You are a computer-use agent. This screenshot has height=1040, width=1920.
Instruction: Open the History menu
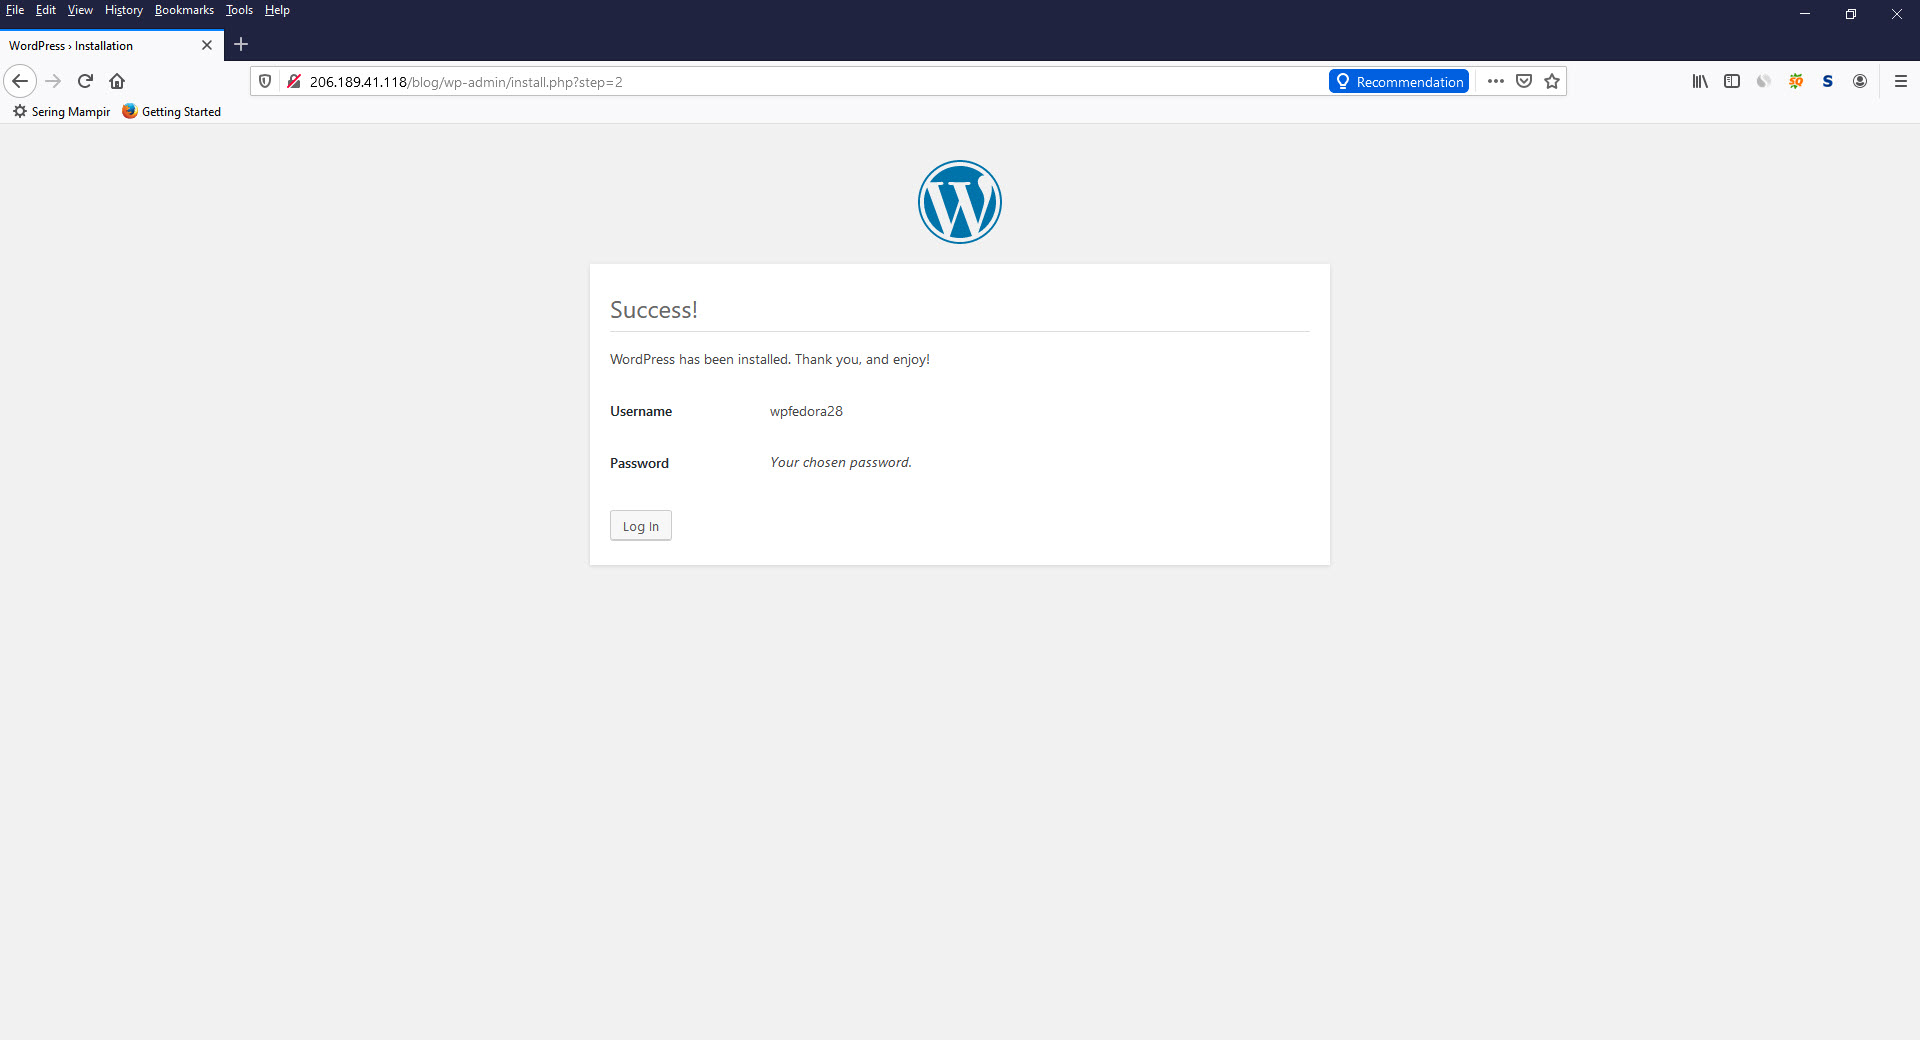pos(124,10)
